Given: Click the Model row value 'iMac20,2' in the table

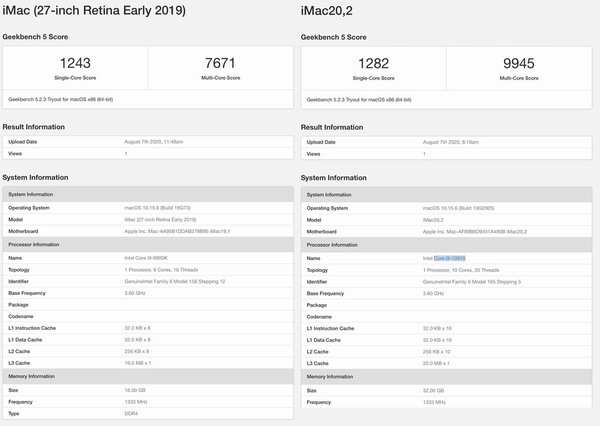Looking at the screenshot, I should (433, 220).
